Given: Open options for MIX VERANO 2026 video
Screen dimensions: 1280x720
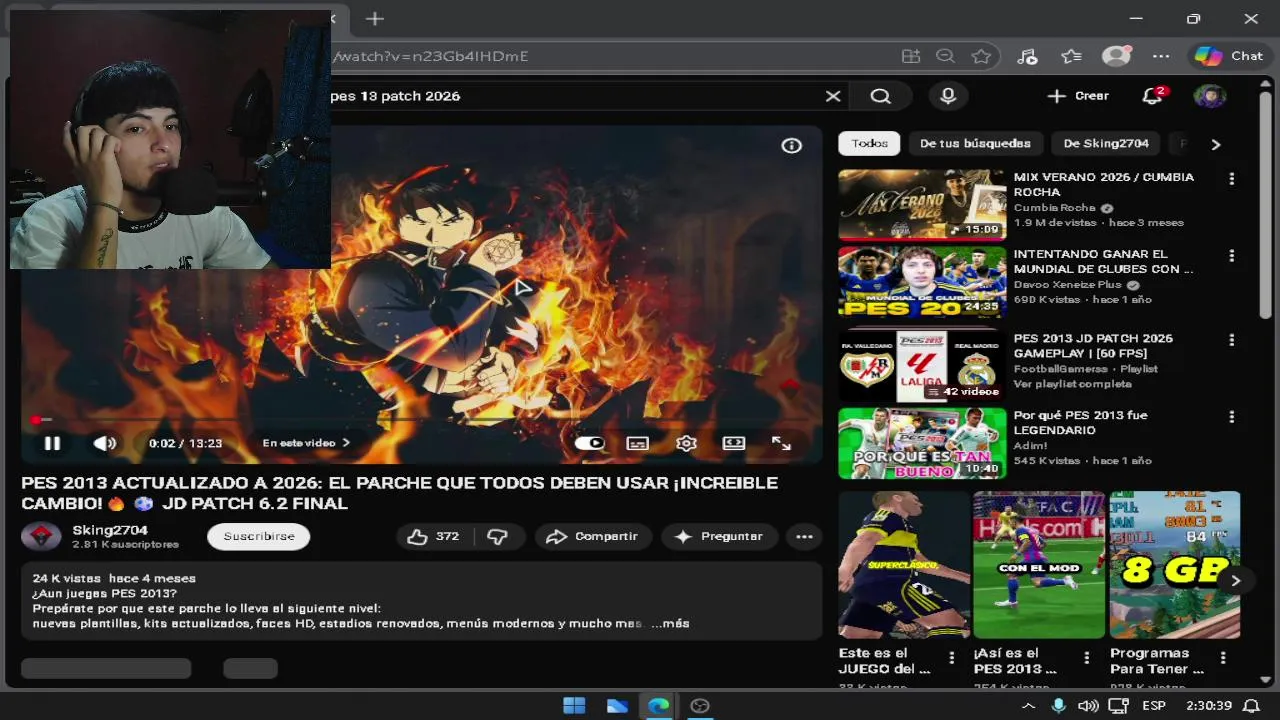Looking at the screenshot, I should click(x=1231, y=179).
